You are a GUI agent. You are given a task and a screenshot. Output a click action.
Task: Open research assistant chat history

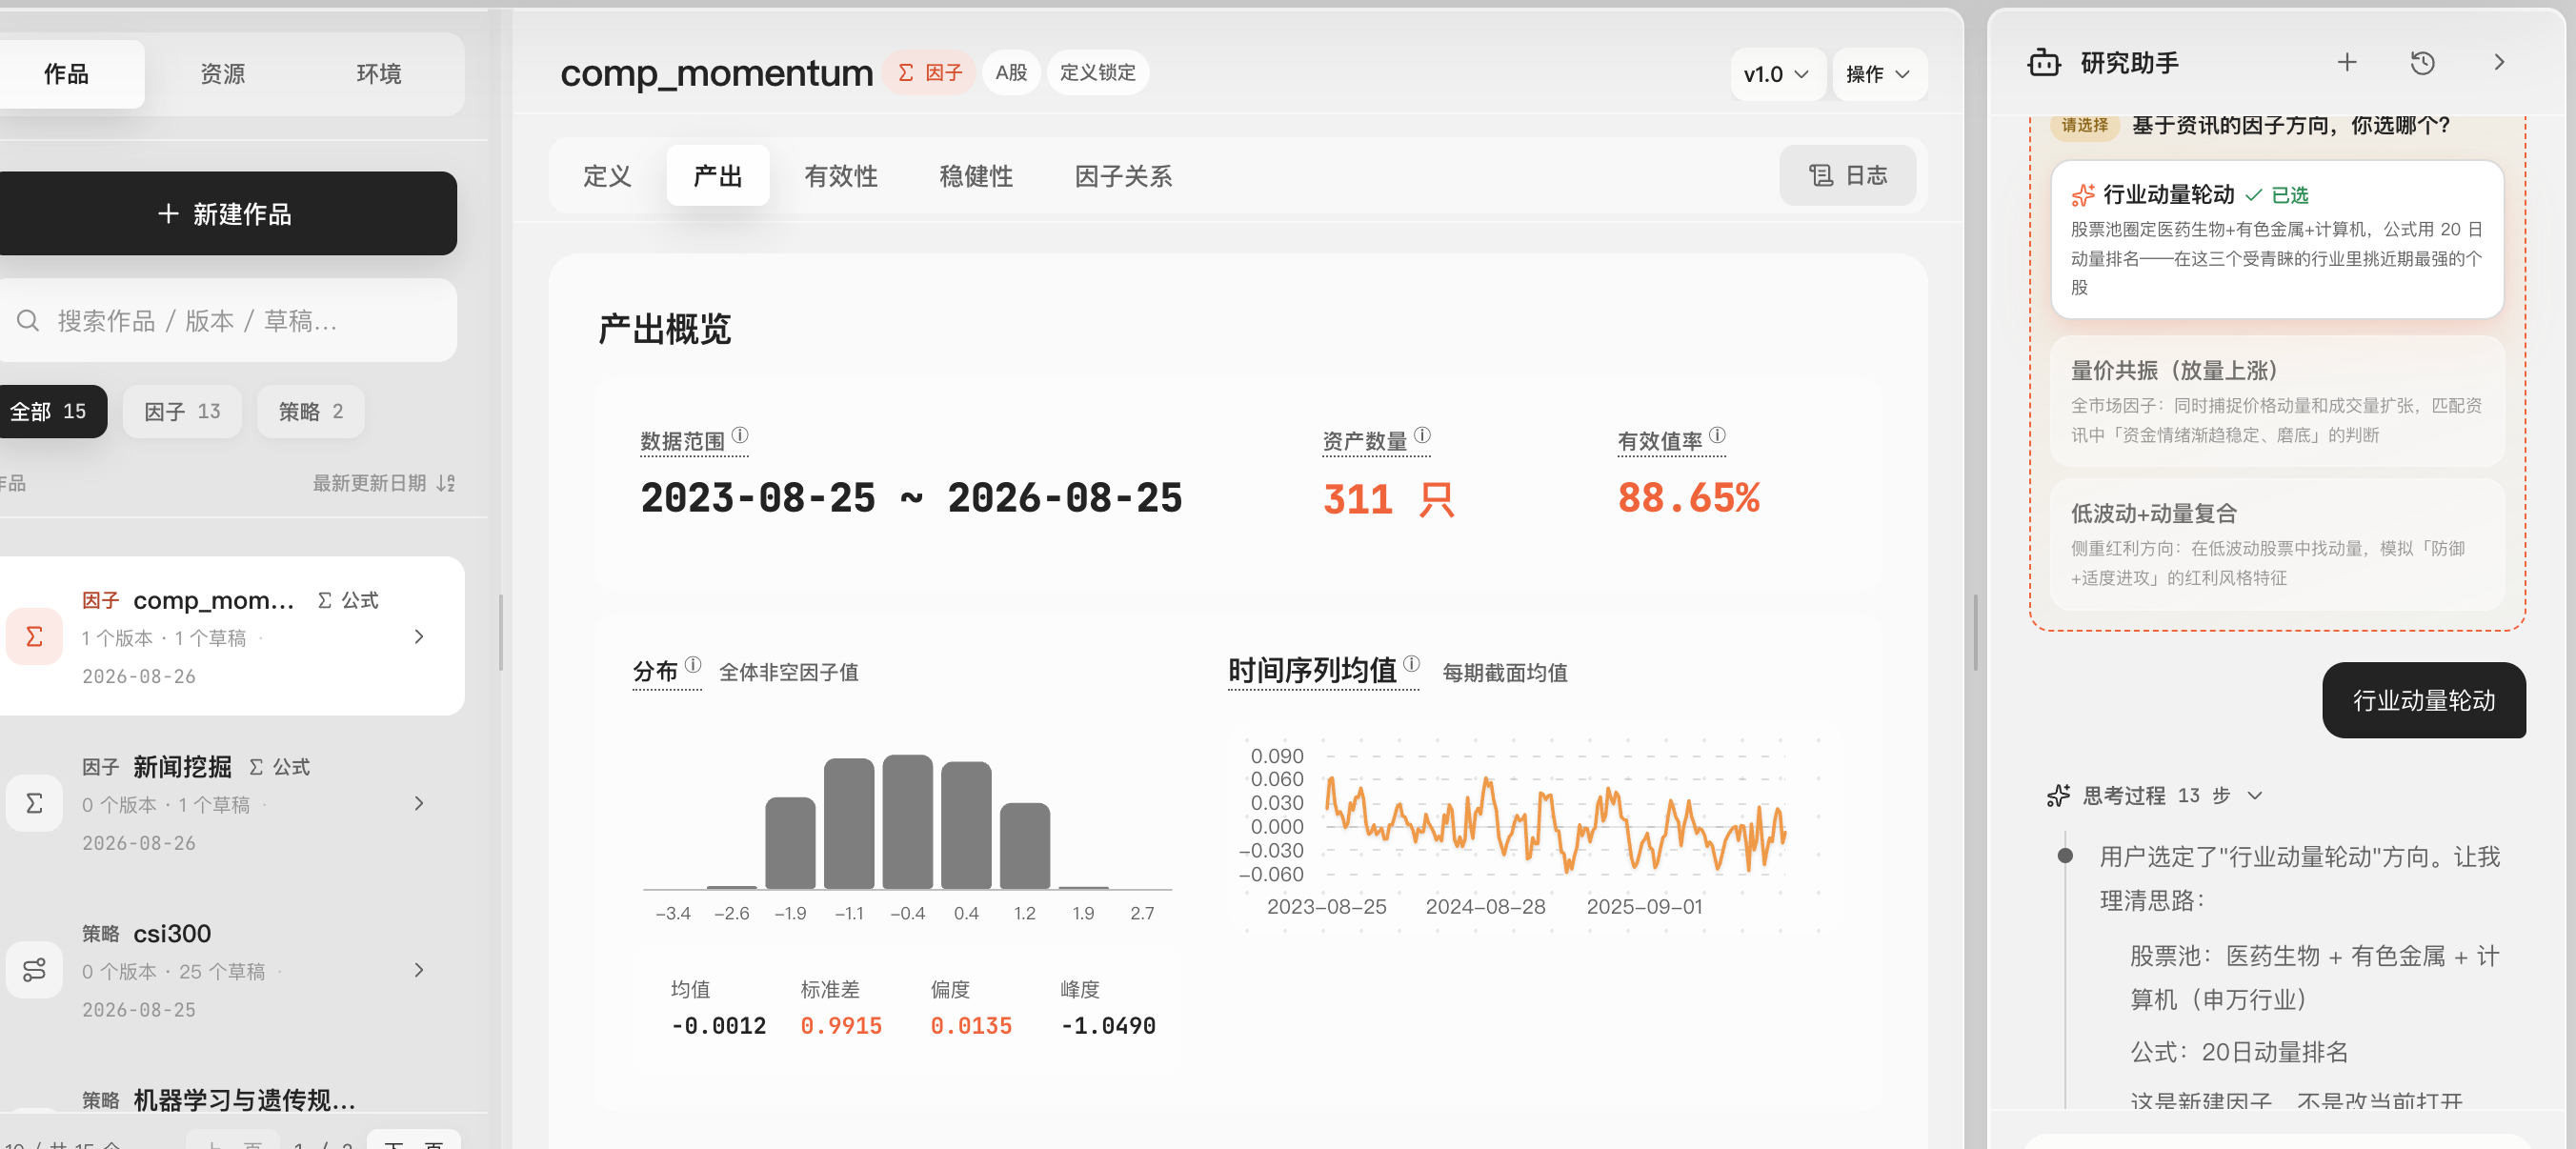pyautogui.click(x=2422, y=63)
